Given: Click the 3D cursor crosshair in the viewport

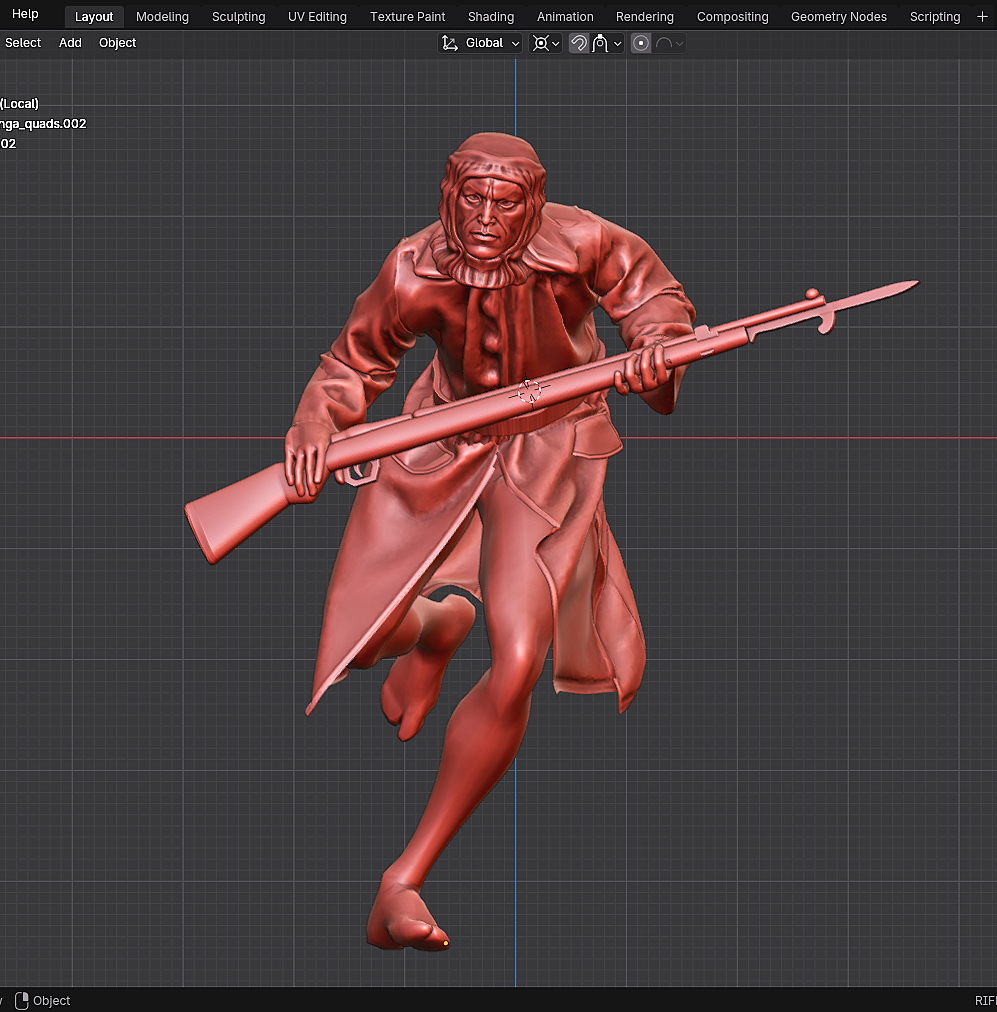Looking at the screenshot, I should coord(529,390).
